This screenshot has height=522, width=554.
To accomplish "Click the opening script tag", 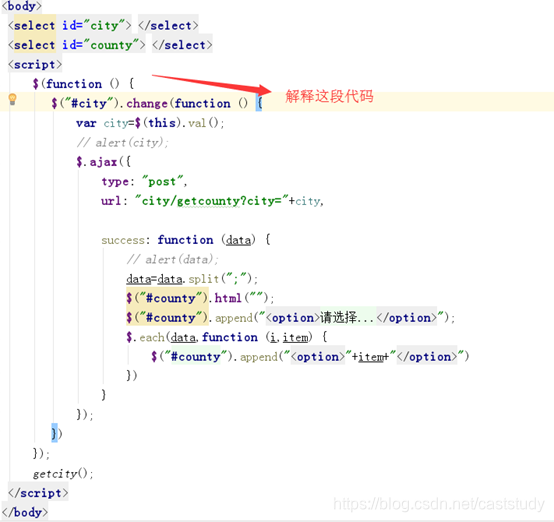I will (35, 65).
